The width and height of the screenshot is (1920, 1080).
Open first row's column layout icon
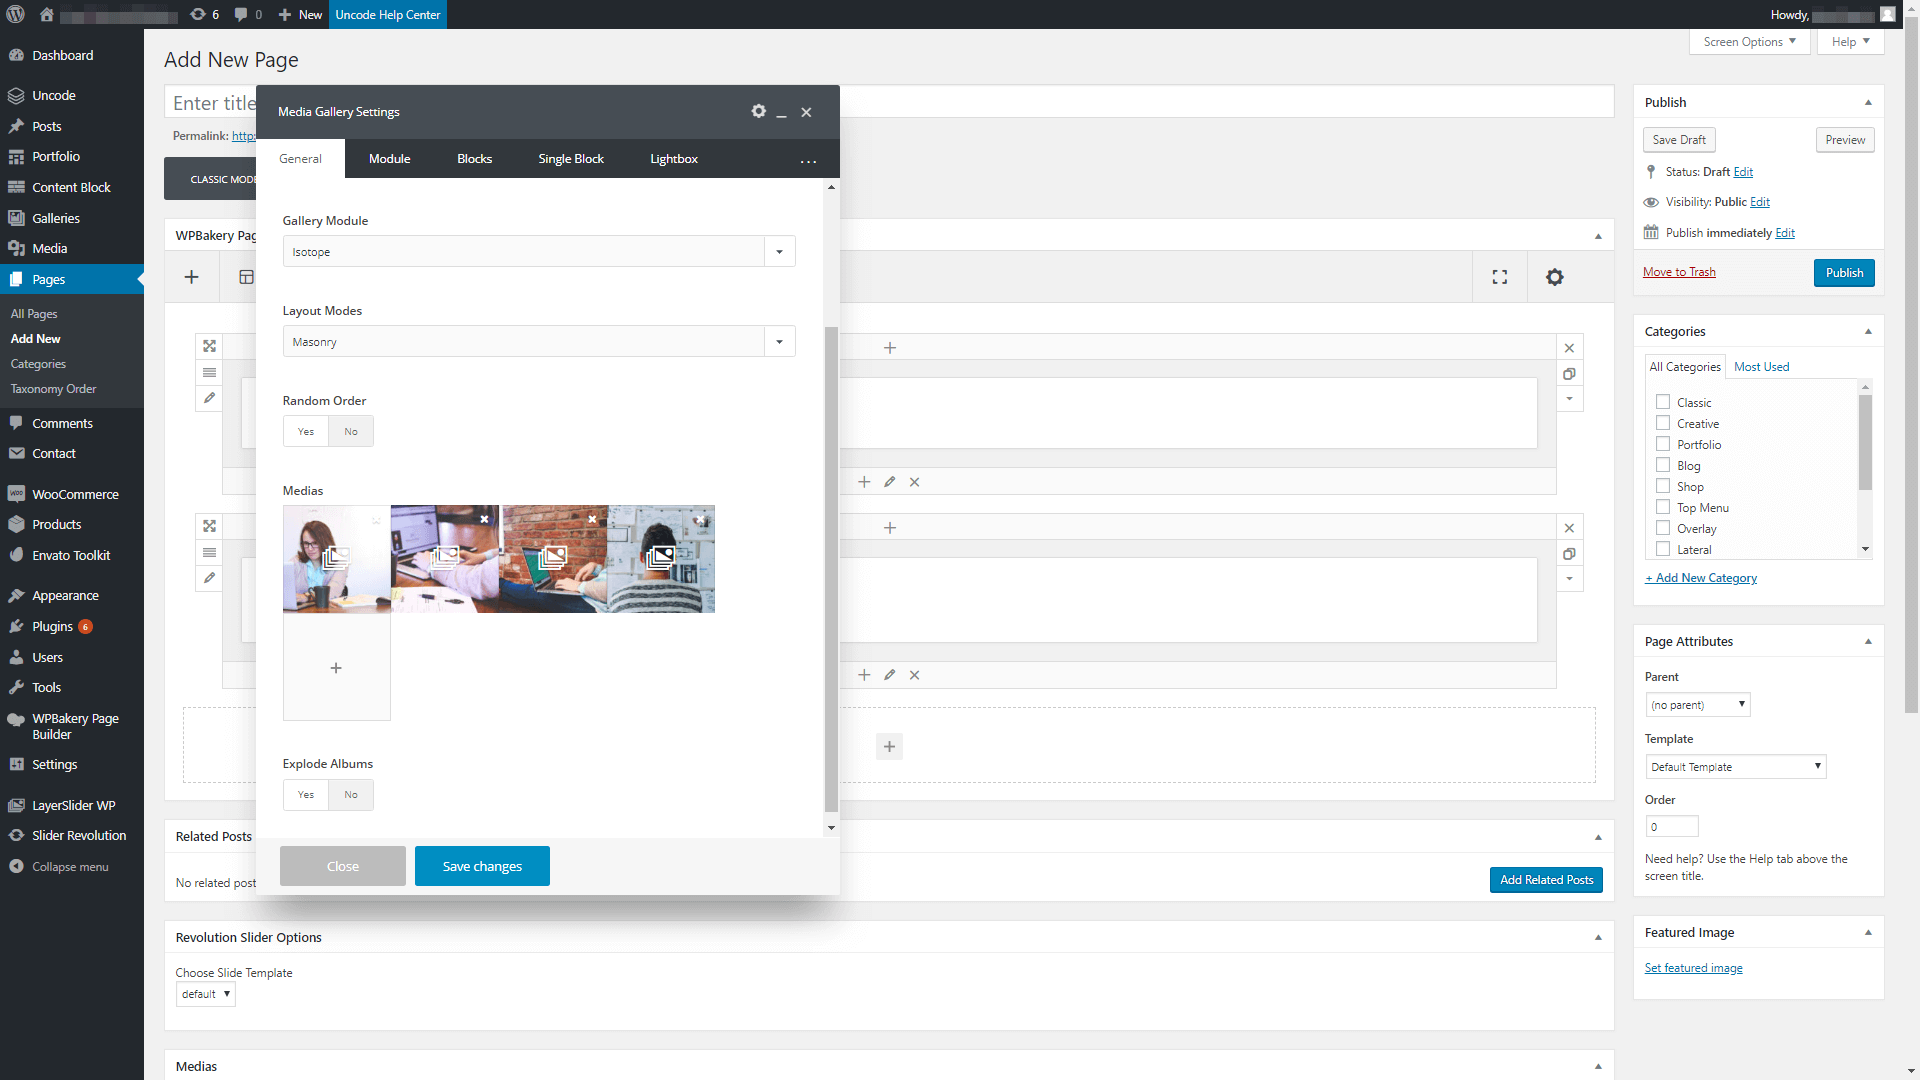tap(209, 372)
